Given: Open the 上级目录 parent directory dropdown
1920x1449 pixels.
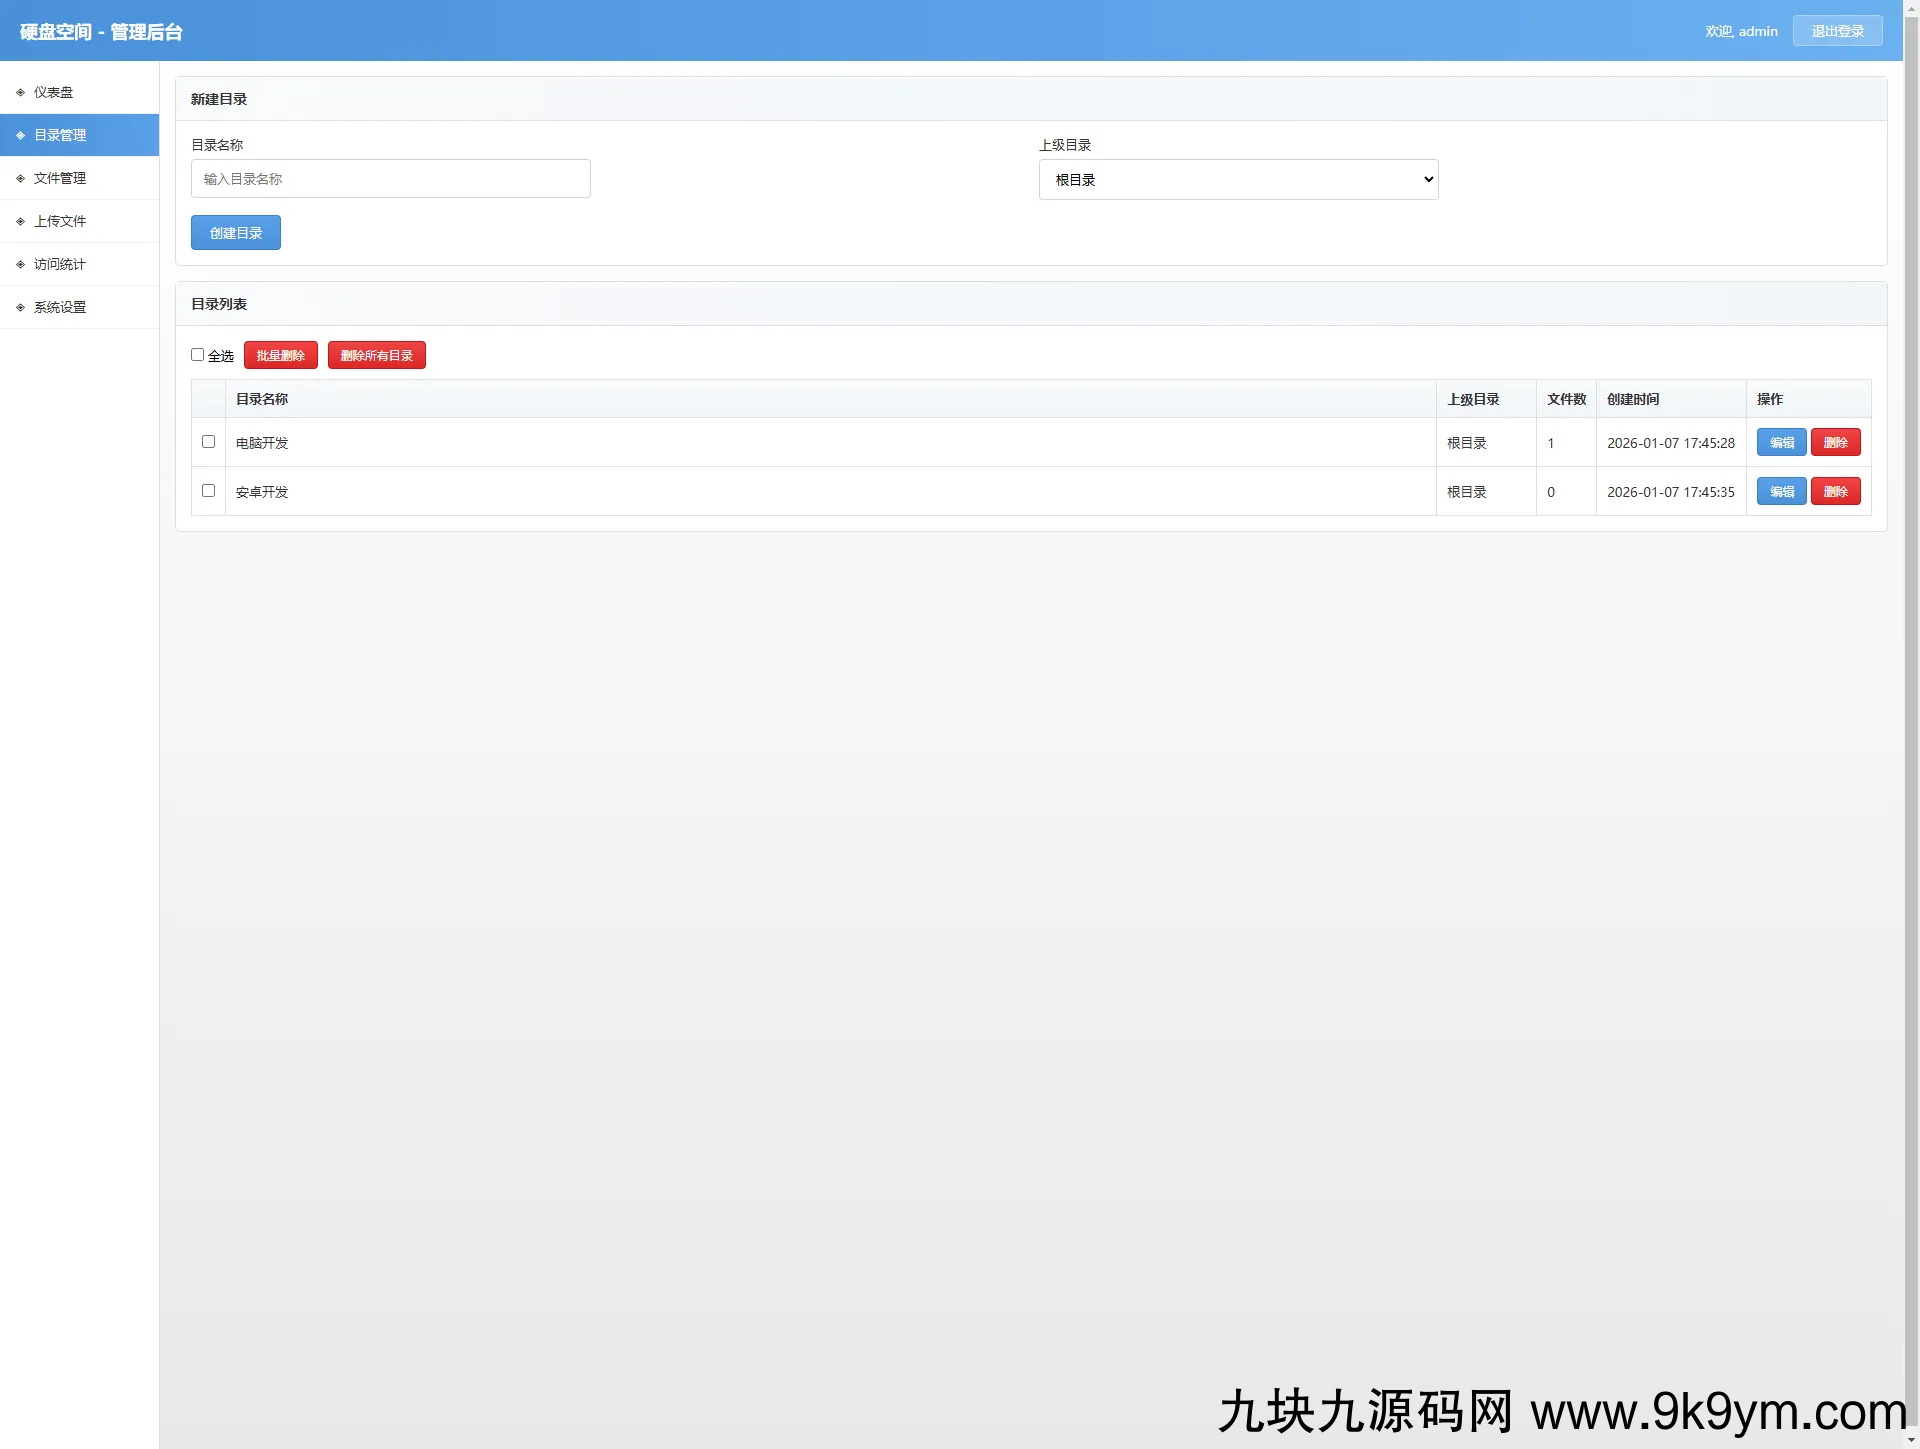Looking at the screenshot, I should 1238,180.
